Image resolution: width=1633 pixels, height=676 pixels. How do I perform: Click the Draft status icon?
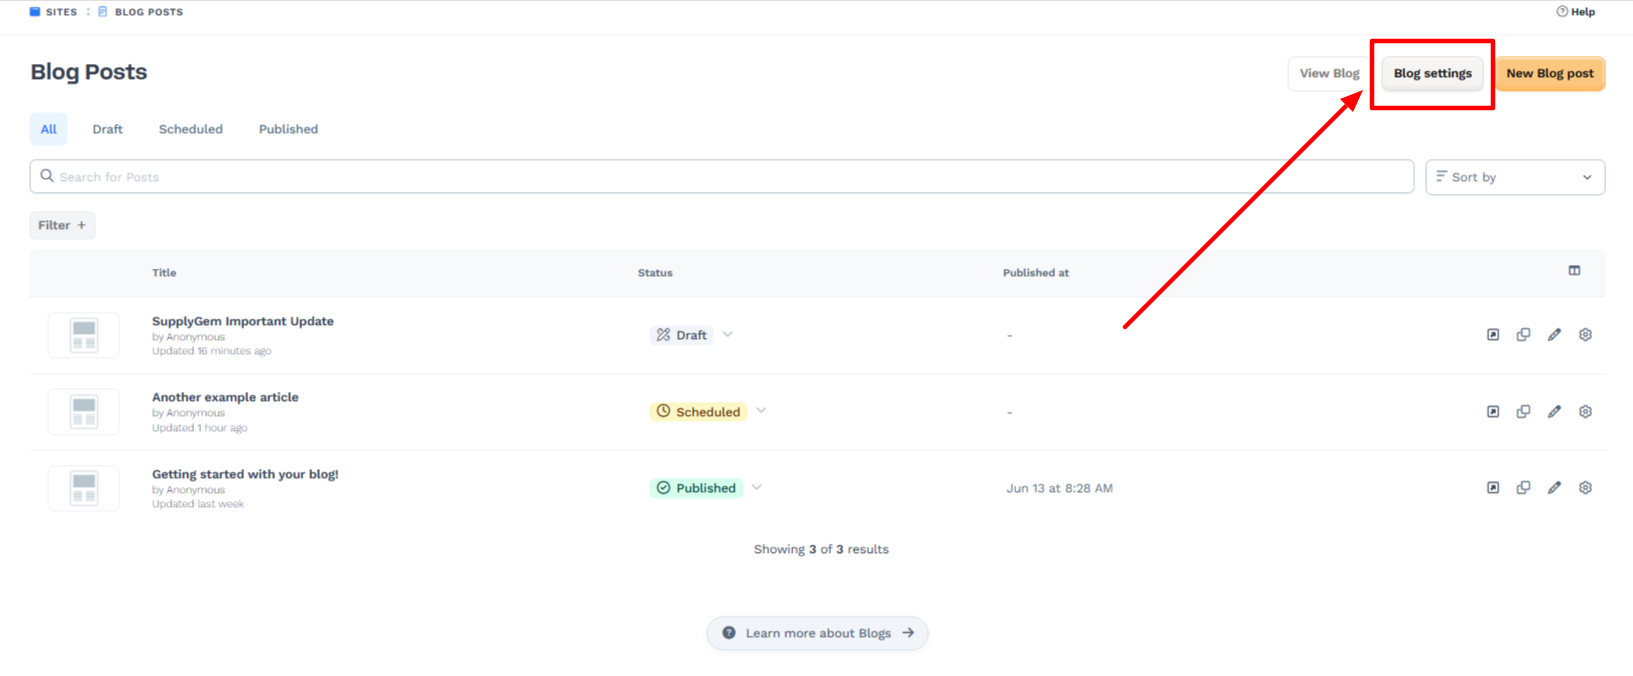(663, 335)
